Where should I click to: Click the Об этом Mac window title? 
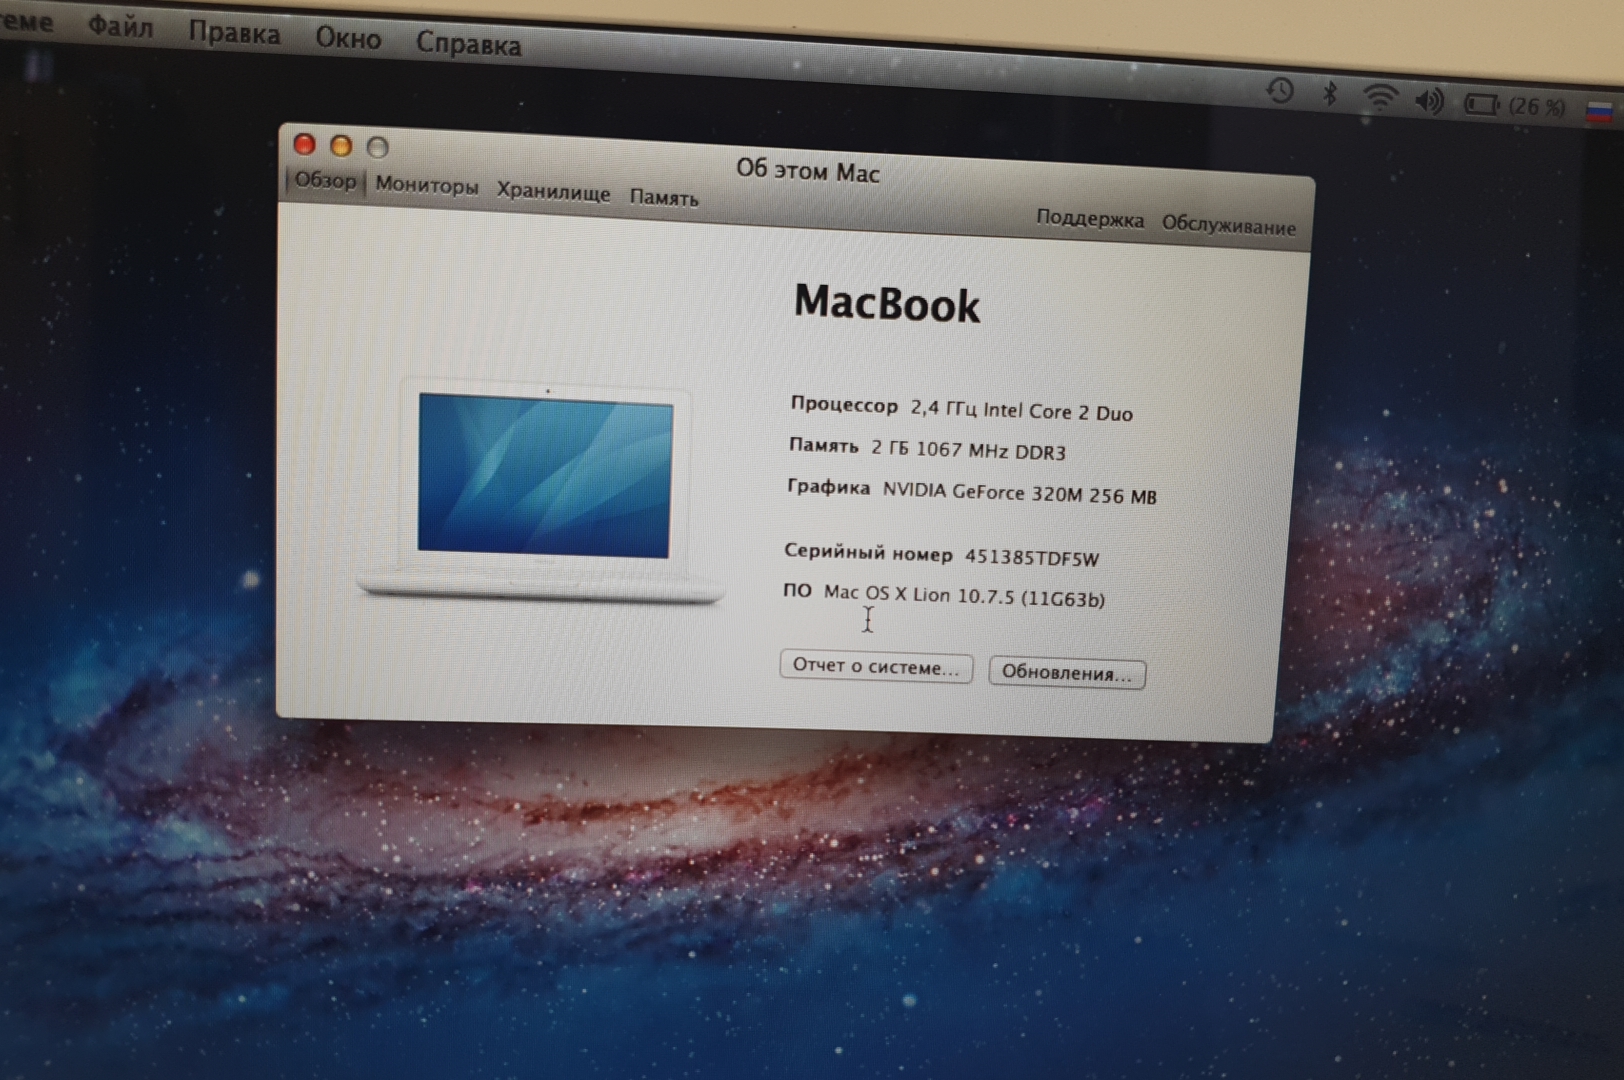tap(808, 171)
